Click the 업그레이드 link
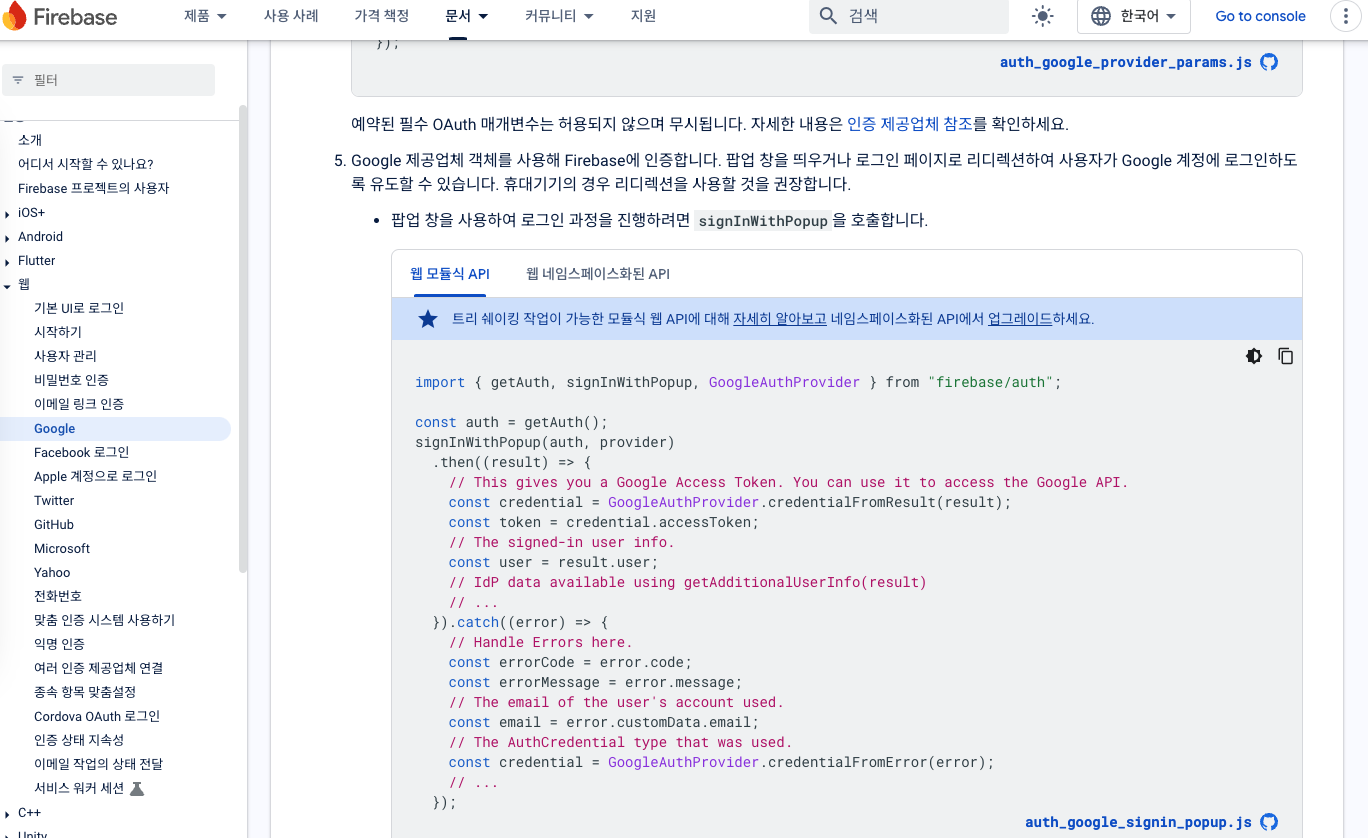Image resolution: width=1368 pixels, height=838 pixels. (x=1020, y=319)
